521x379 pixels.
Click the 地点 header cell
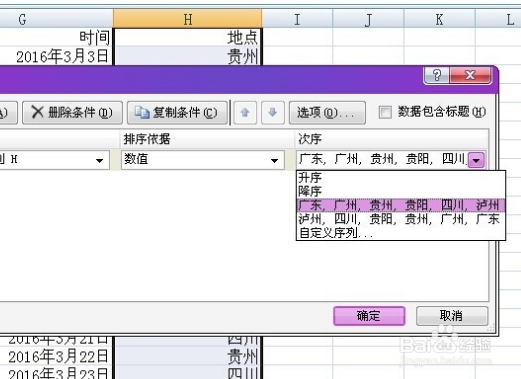(188, 37)
